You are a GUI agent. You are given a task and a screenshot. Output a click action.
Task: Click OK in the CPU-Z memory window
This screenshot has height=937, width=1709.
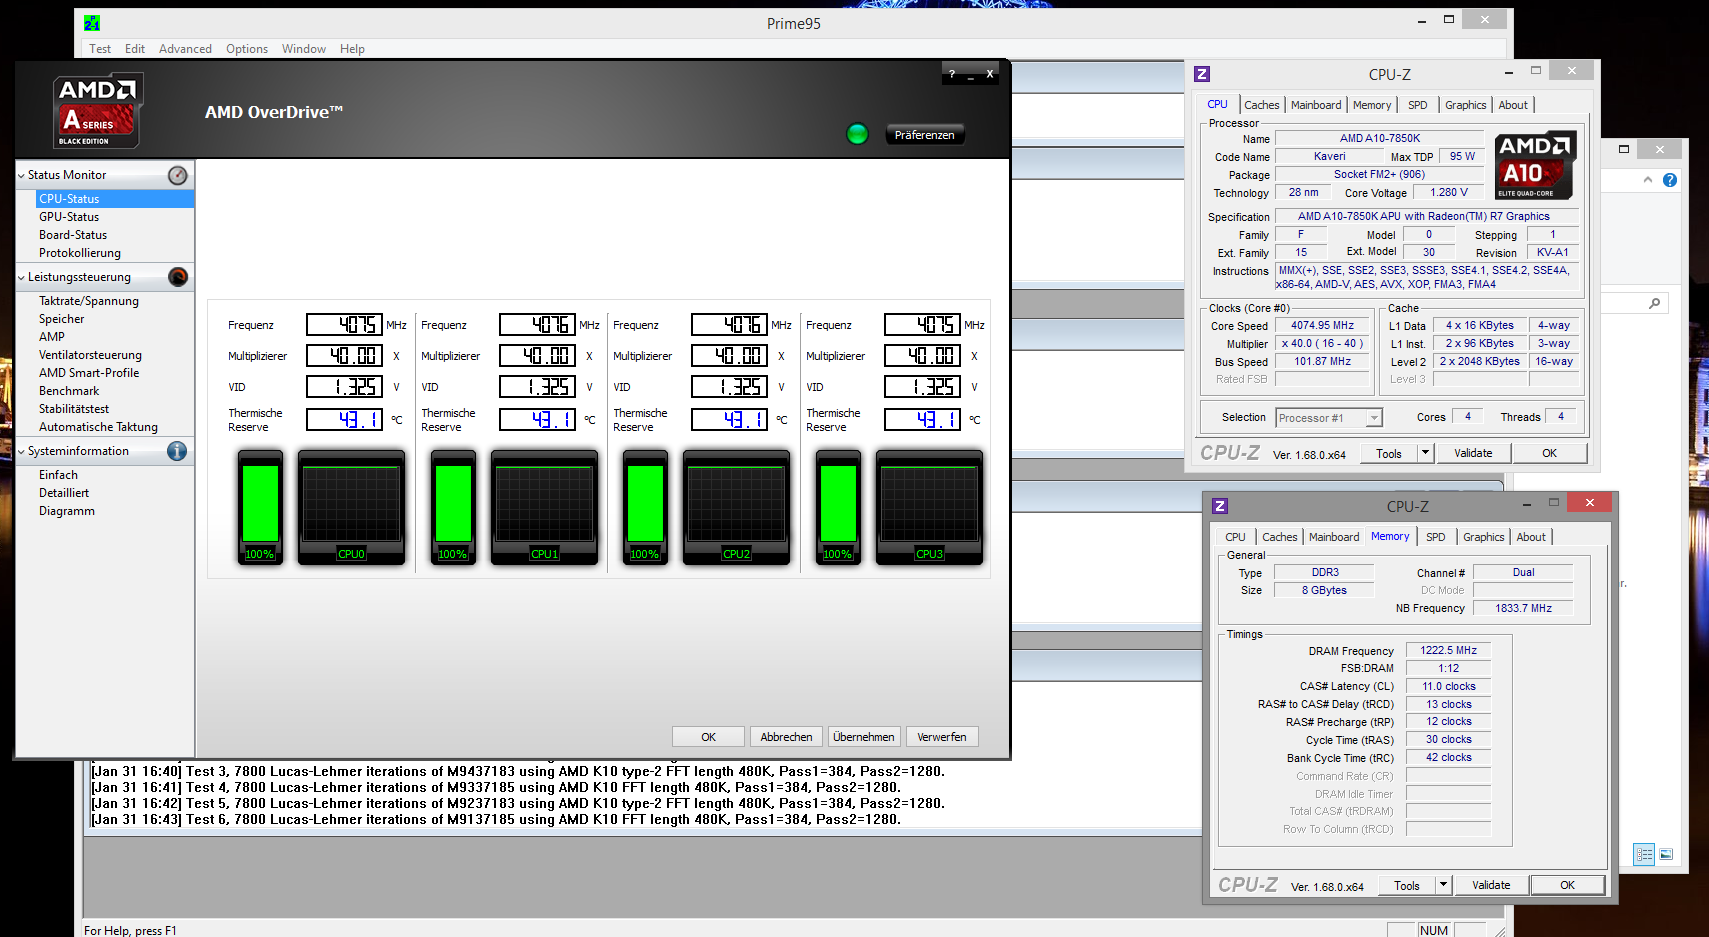(1567, 885)
